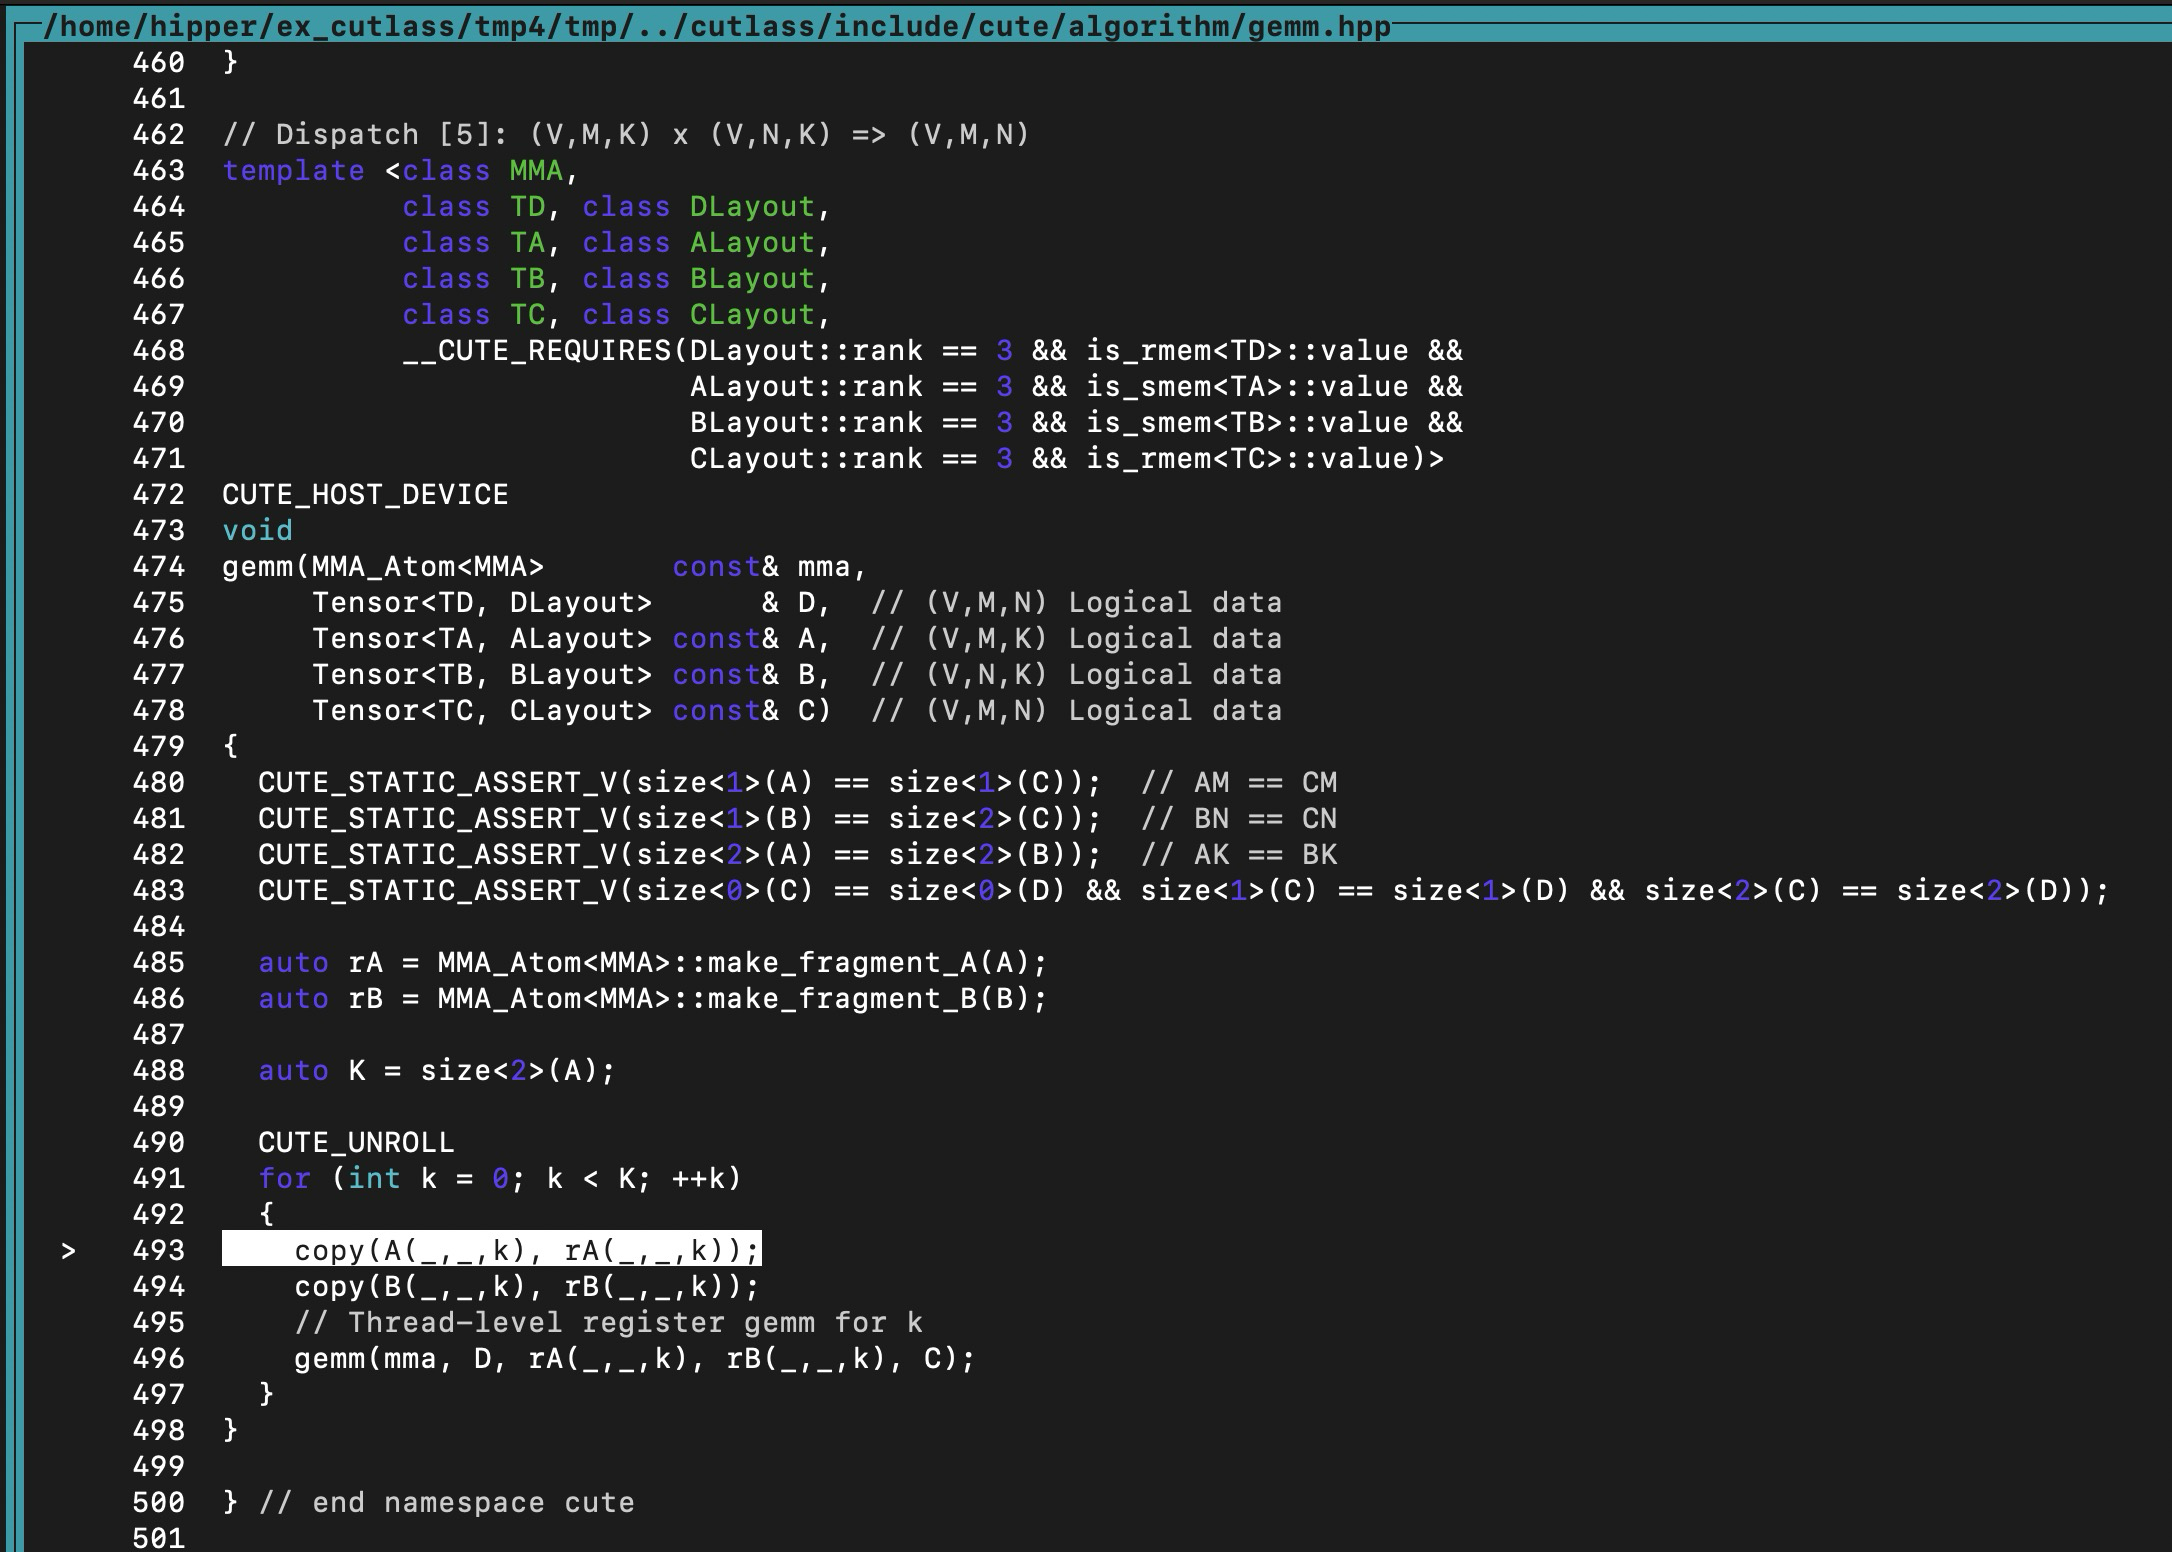This screenshot has height=1552, width=2172.
Task: Click the highlighted copy(A) line 493
Action: click(x=491, y=1250)
